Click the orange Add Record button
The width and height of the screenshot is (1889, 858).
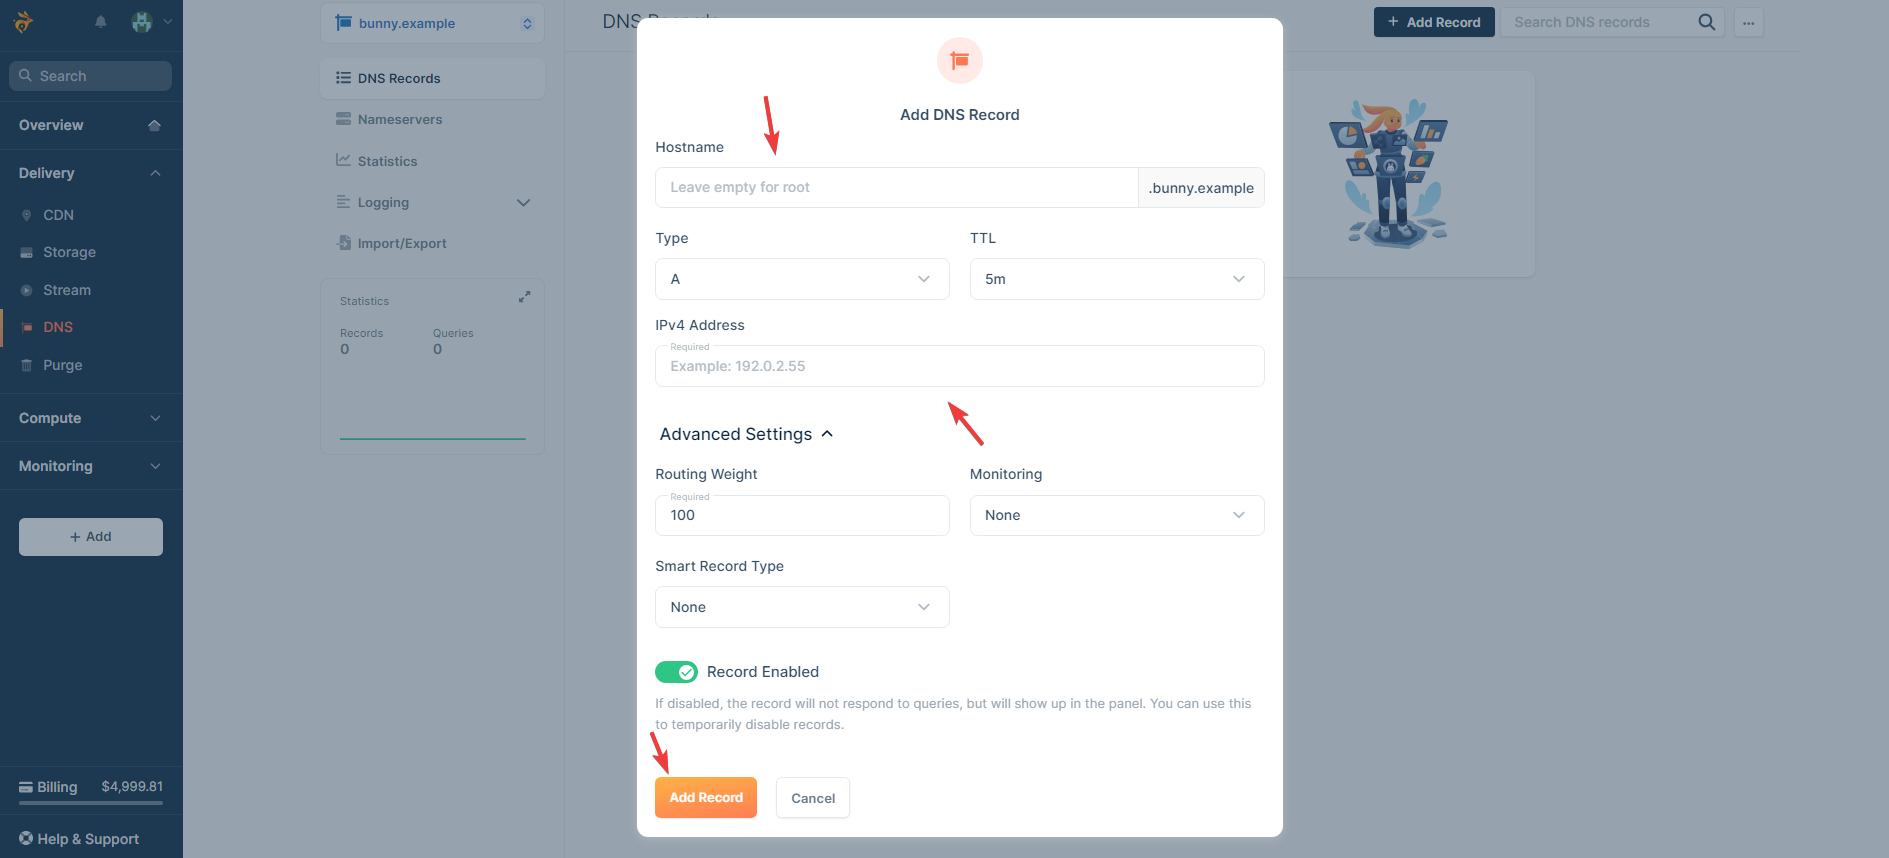[x=706, y=798]
